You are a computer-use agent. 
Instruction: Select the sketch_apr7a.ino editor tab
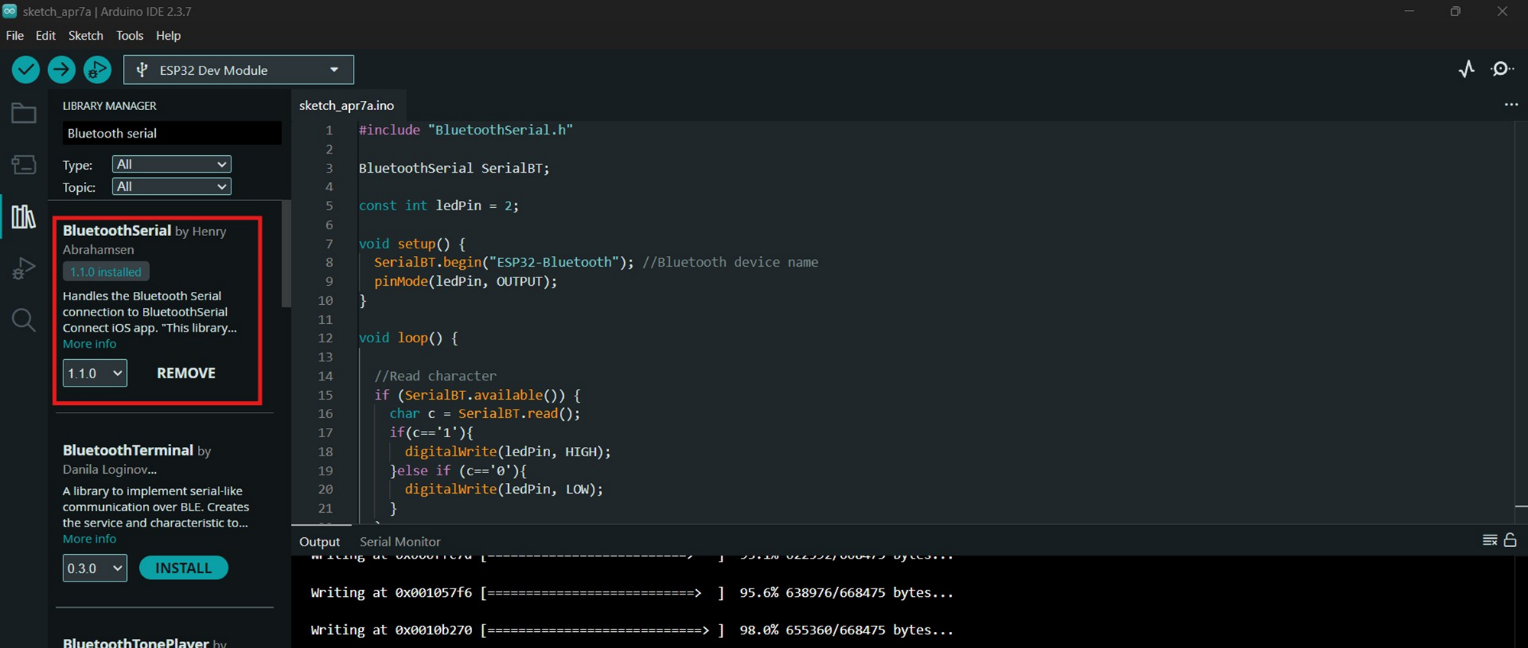347,105
